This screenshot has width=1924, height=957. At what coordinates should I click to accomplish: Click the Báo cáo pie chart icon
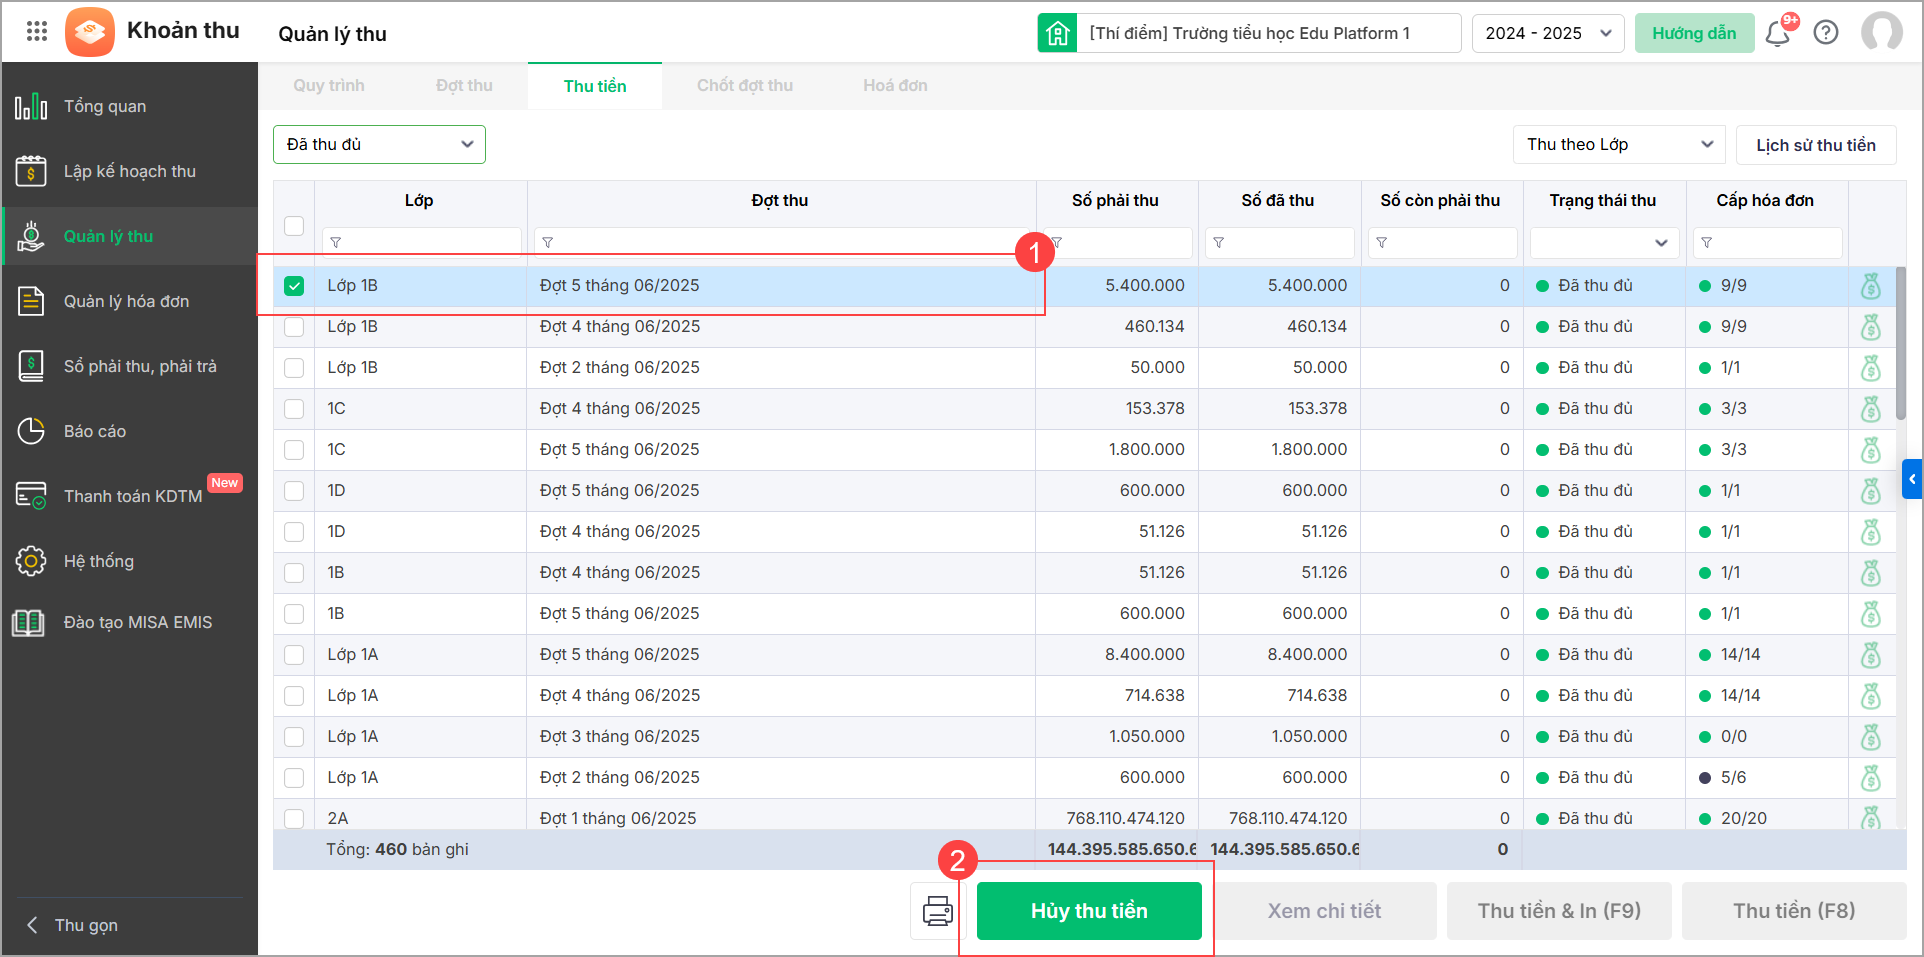tap(31, 431)
